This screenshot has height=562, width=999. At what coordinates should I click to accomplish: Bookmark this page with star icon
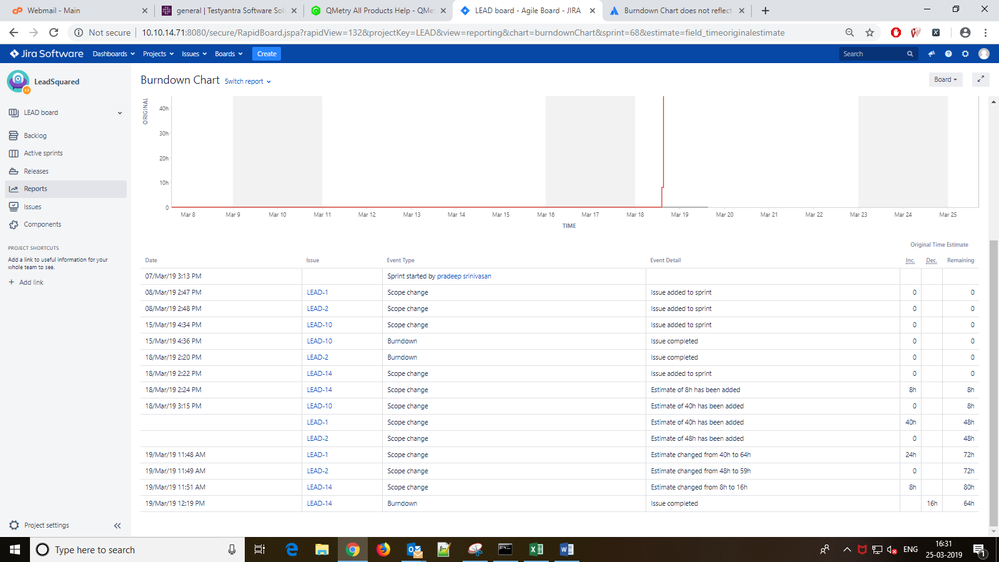point(870,32)
